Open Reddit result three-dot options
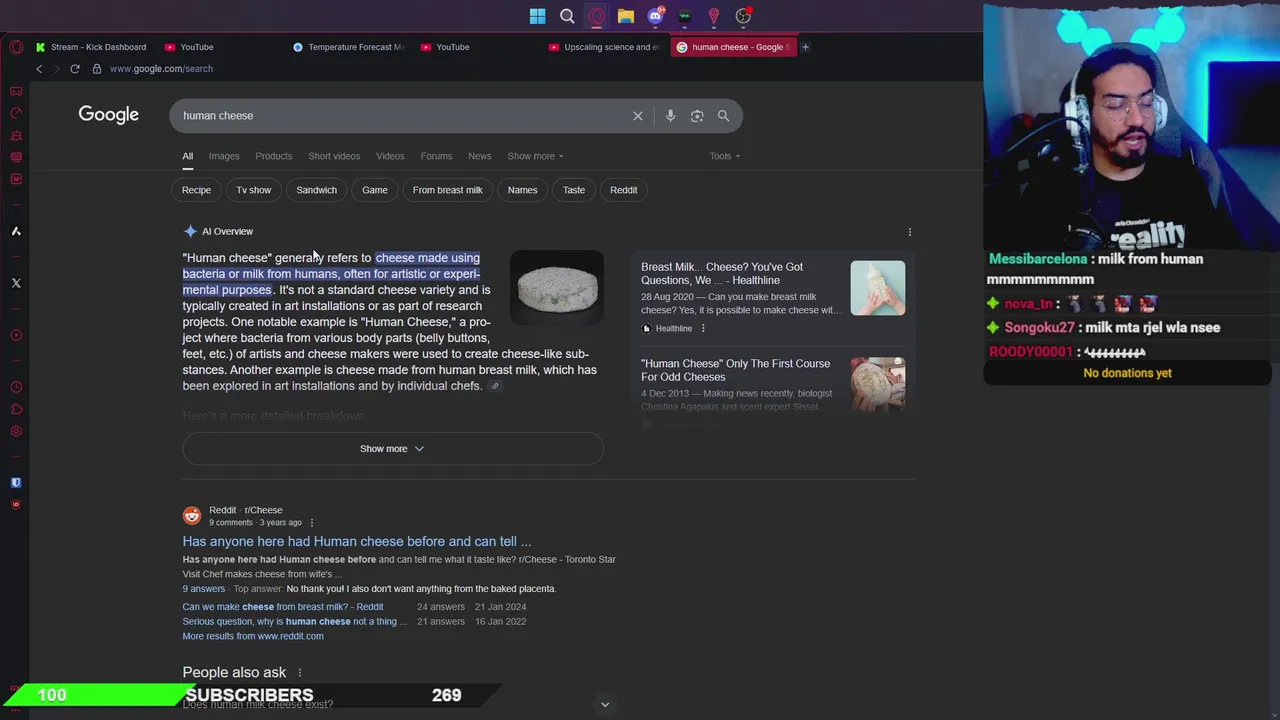 [311, 522]
